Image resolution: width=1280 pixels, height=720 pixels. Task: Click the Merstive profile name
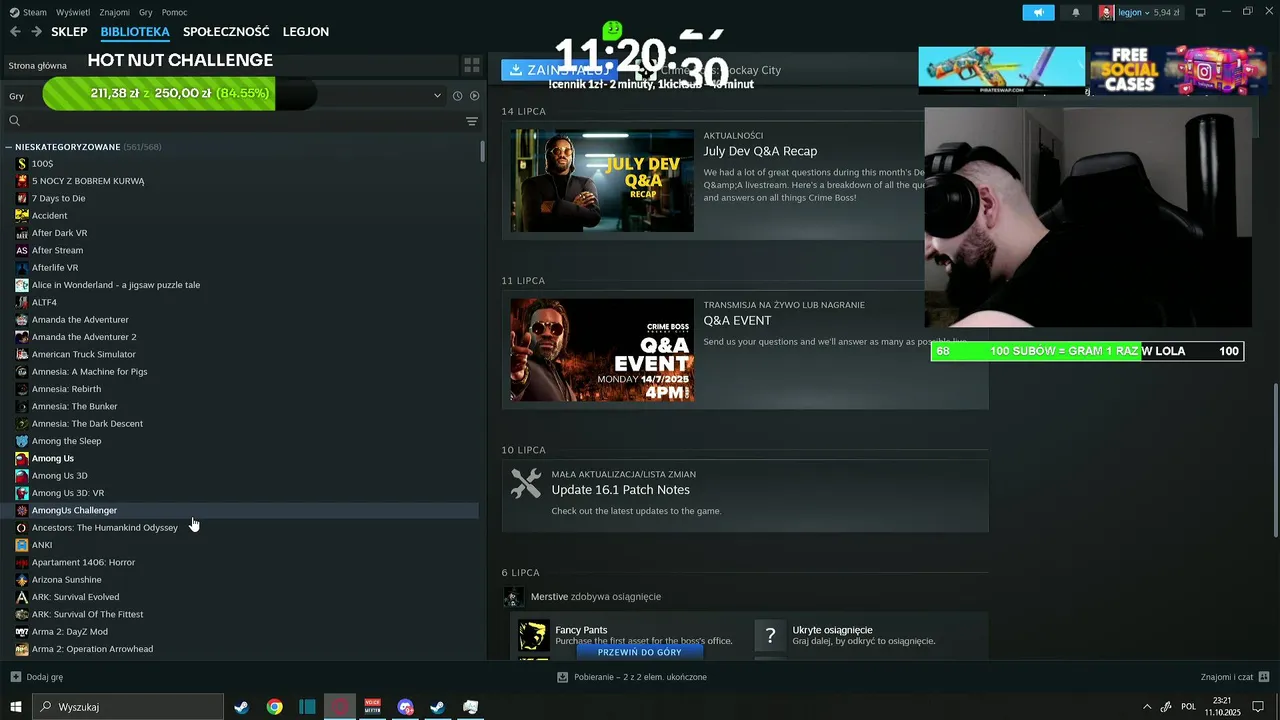[549, 597]
